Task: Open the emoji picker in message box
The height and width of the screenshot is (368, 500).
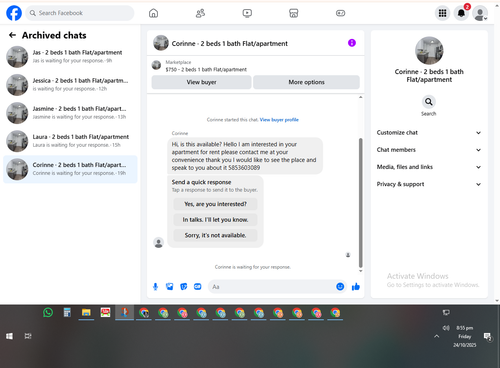Action: (340, 287)
